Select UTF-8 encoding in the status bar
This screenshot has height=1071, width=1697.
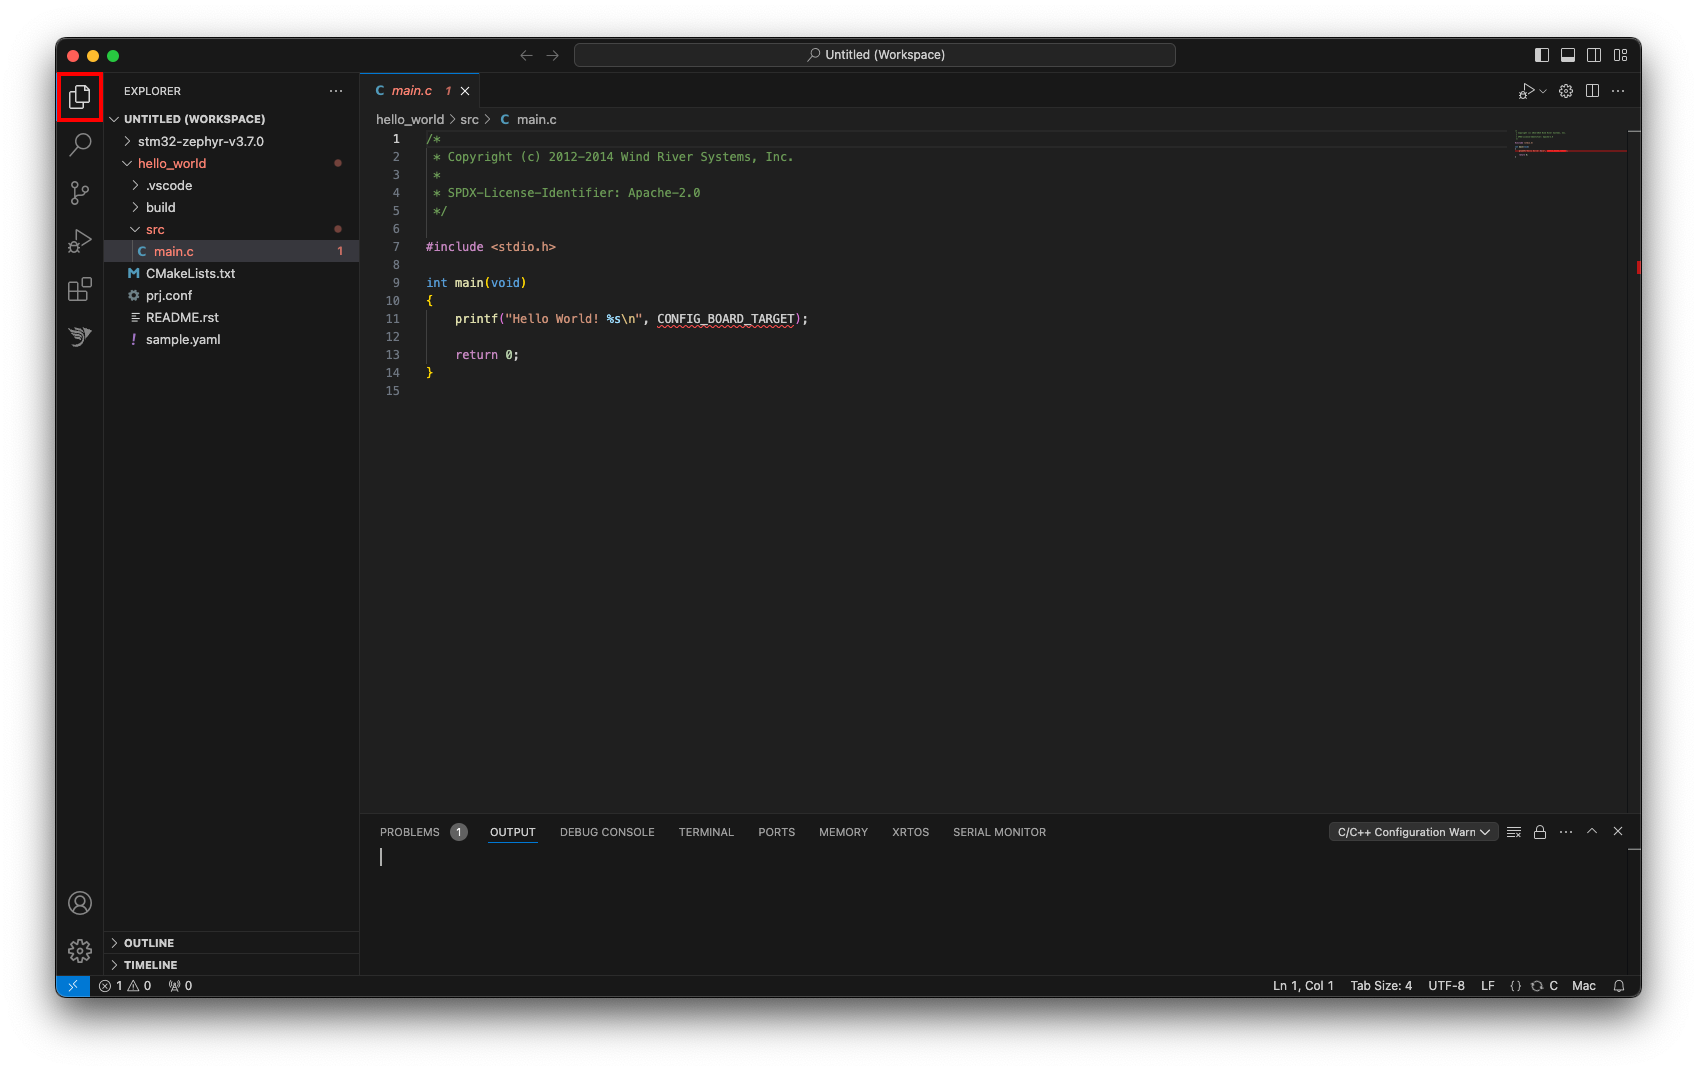pos(1446,985)
